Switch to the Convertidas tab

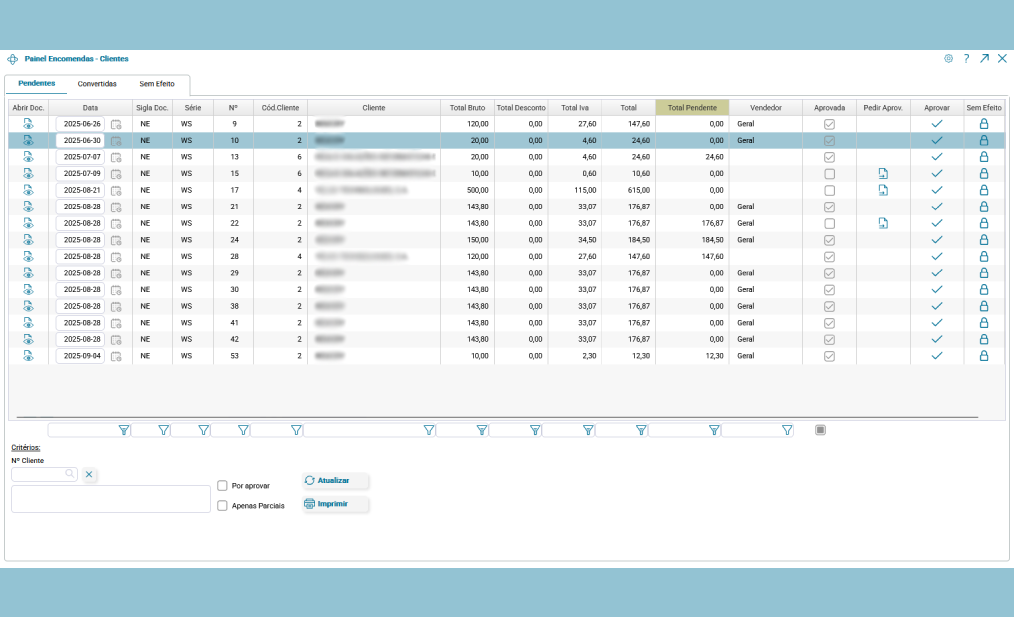(97, 84)
